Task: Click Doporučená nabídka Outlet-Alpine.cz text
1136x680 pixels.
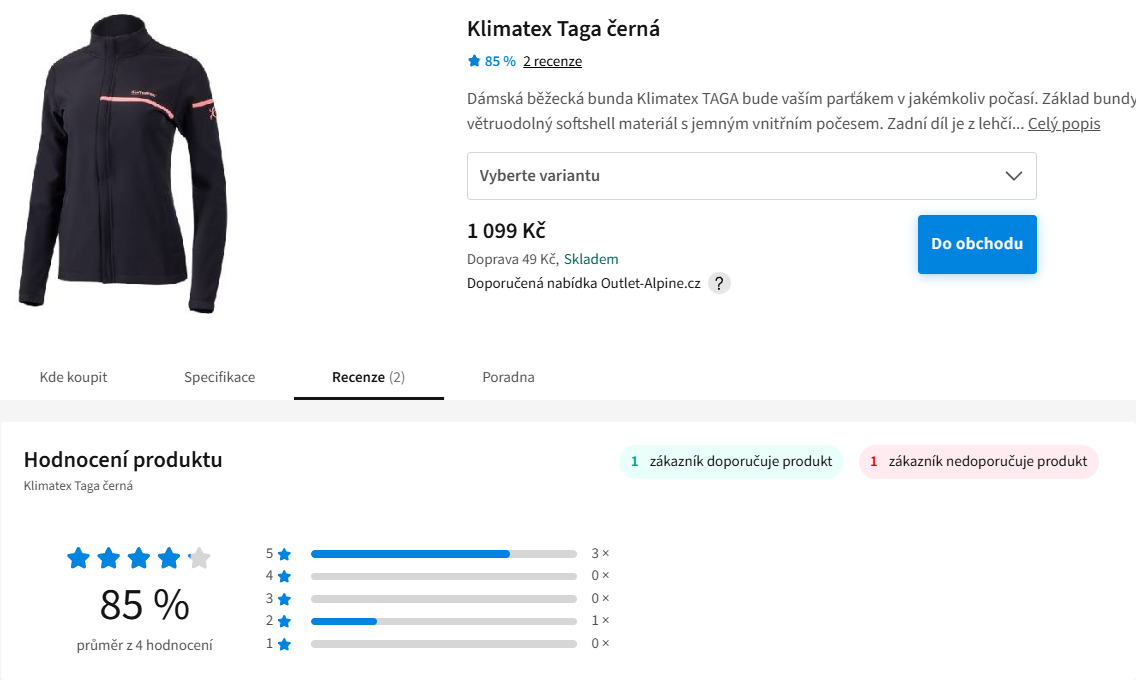Action: click(583, 283)
